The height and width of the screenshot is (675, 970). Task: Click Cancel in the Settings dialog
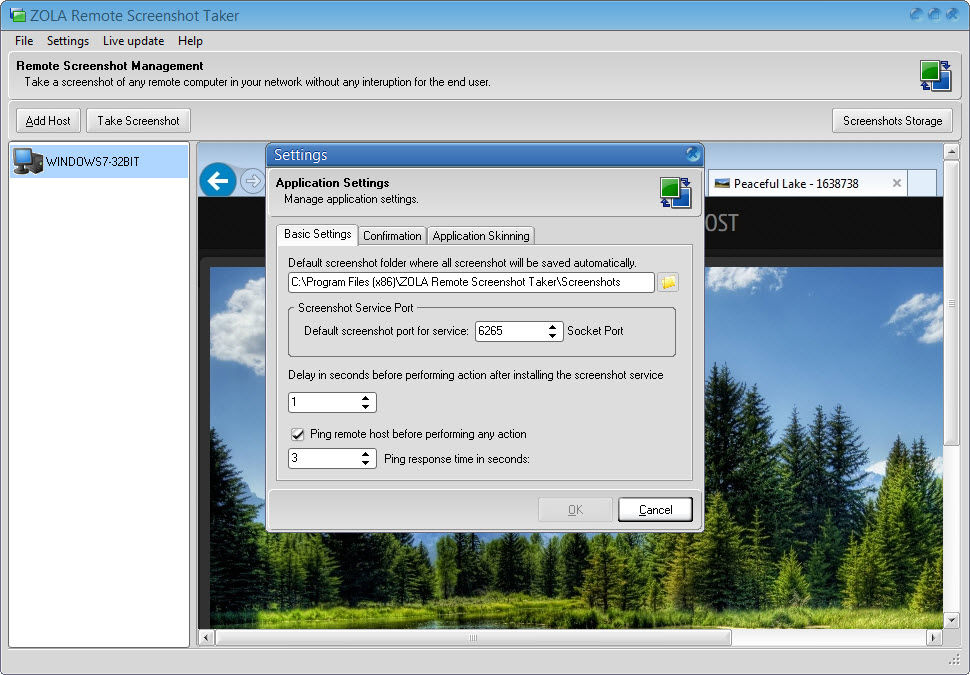[x=655, y=510]
